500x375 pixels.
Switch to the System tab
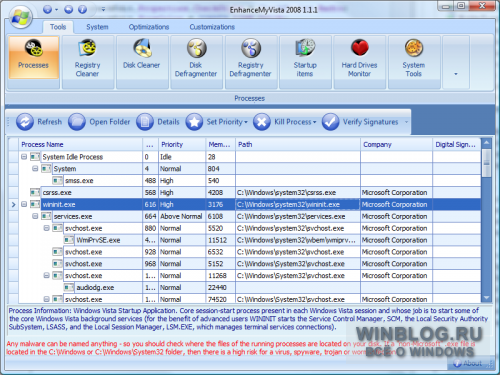[x=97, y=27]
